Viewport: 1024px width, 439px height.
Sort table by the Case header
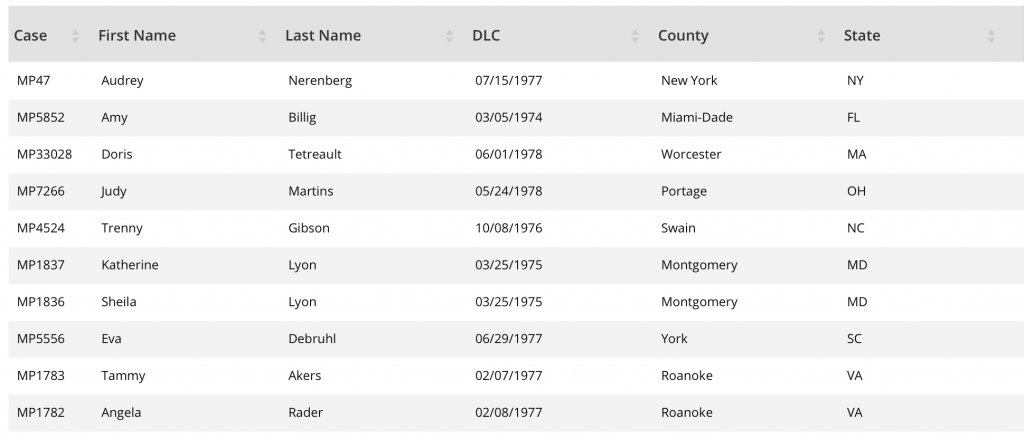pyautogui.click(x=31, y=36)
